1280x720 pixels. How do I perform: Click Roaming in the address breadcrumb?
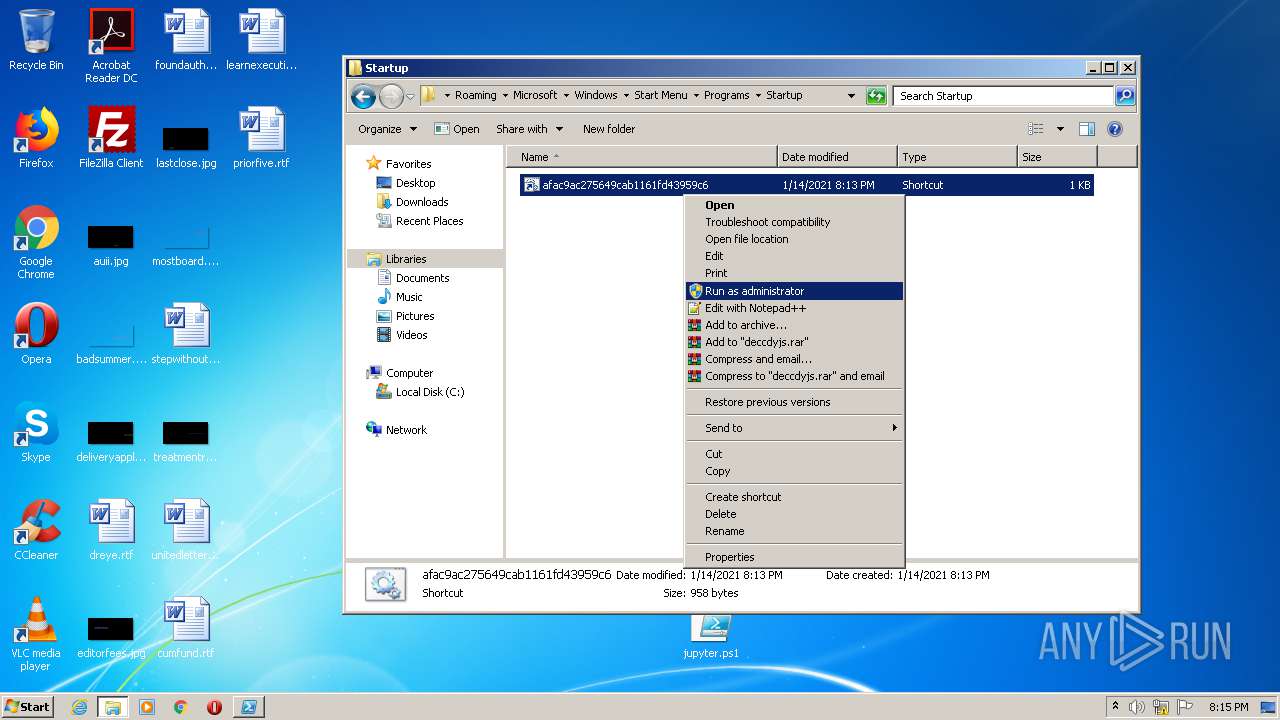476,96
